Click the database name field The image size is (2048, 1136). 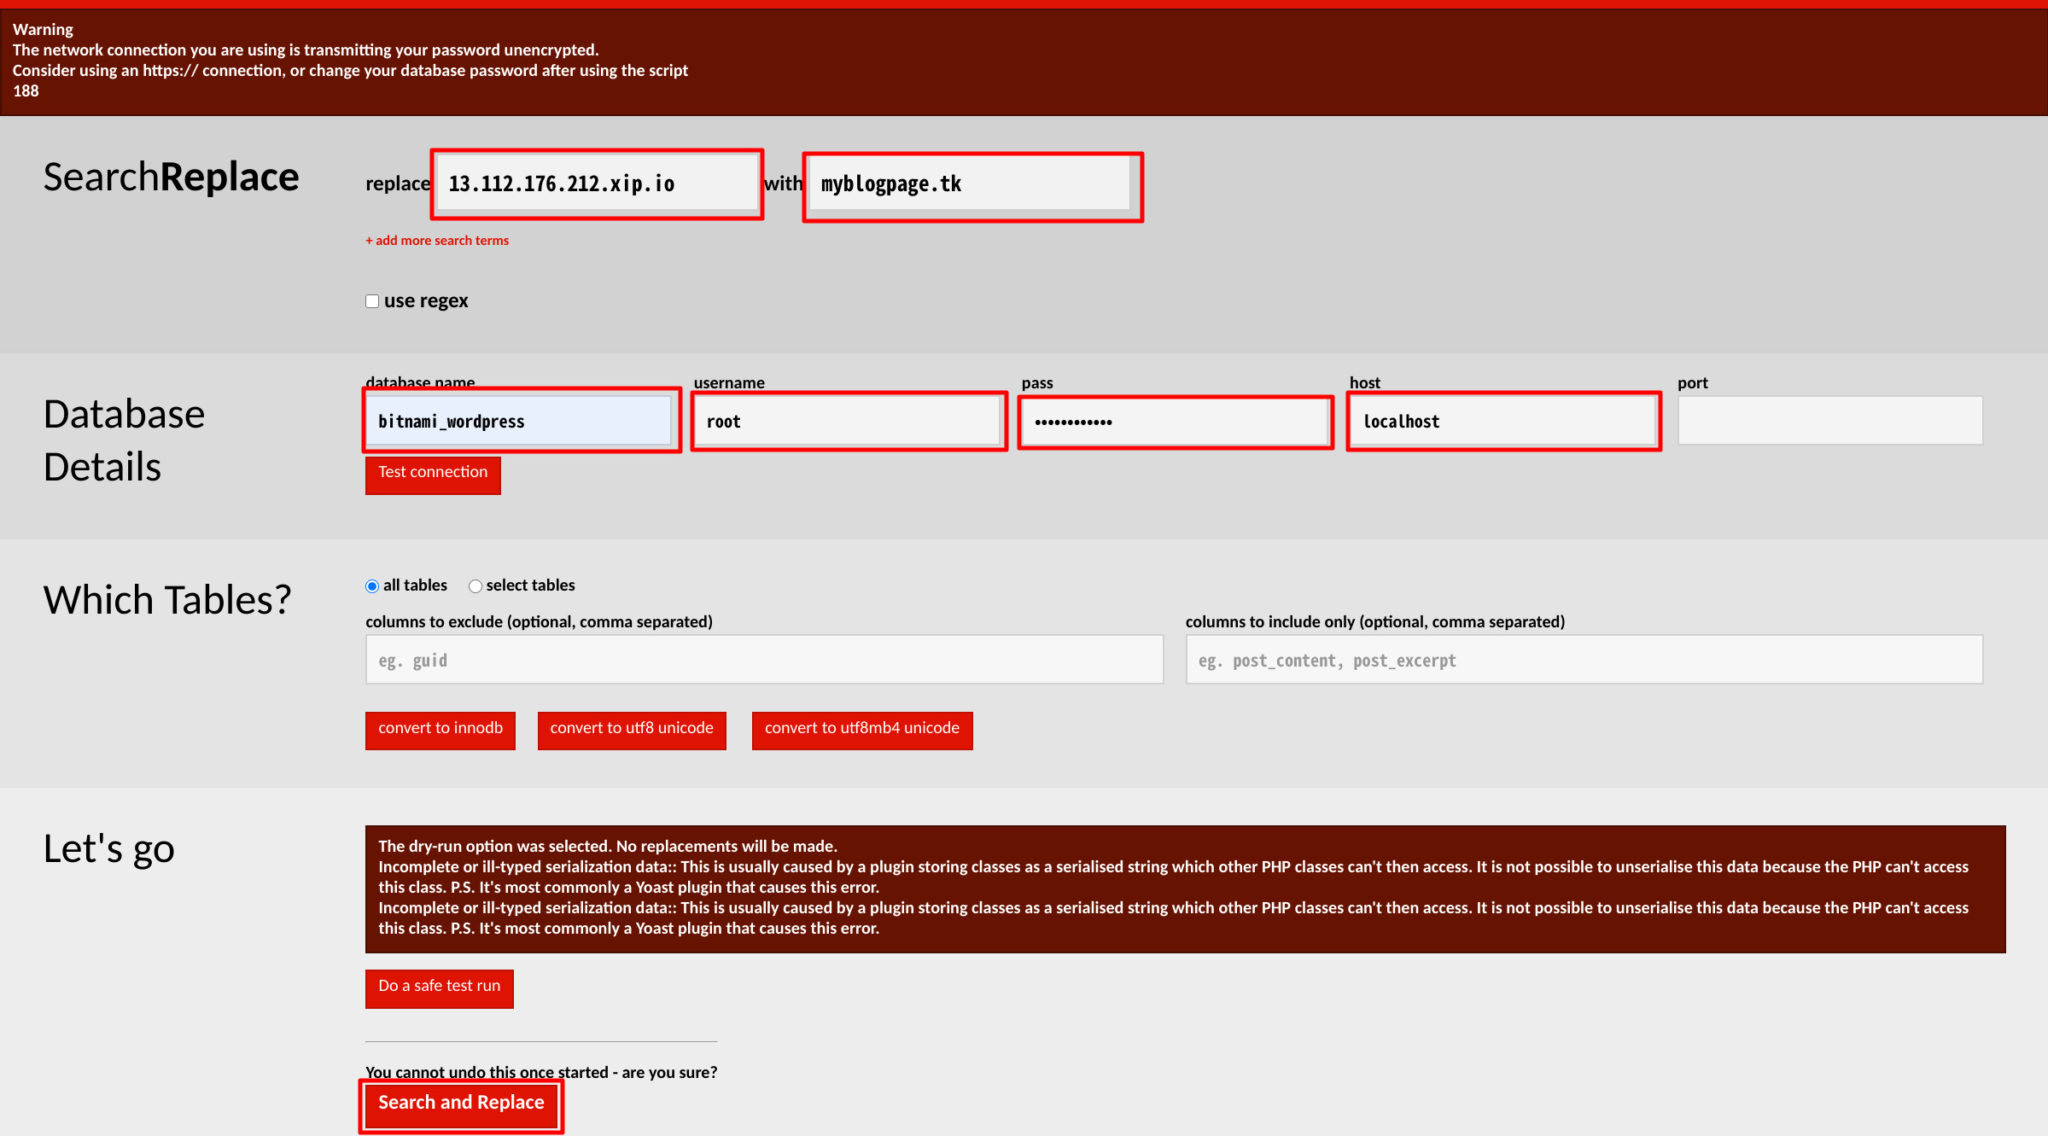tap(520, 421)
